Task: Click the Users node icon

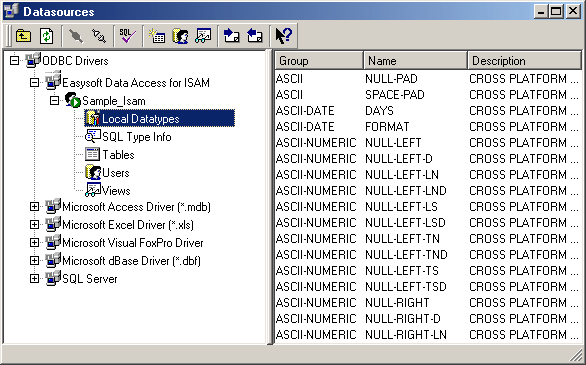Action: click(93, 172)
